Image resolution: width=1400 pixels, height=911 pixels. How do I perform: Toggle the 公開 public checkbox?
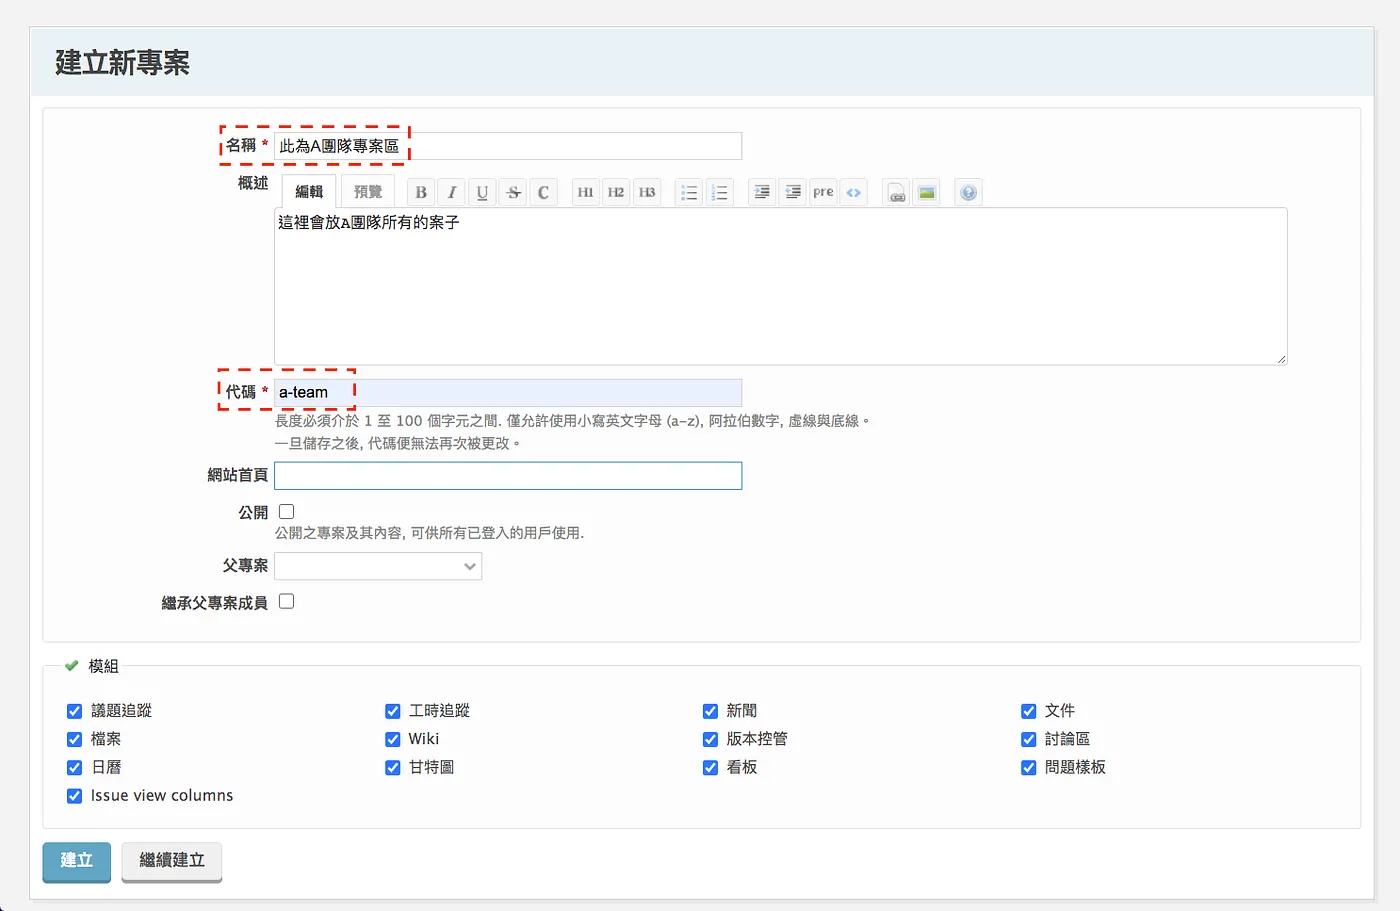coord(287,512)
